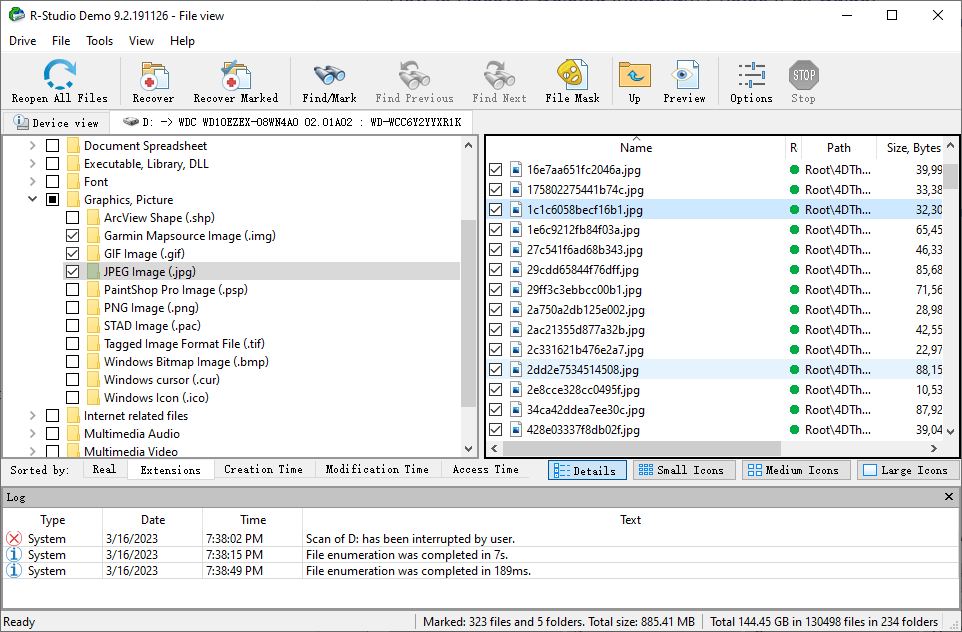
Task: Sort by Creation Time
Action: click(263, 469)
